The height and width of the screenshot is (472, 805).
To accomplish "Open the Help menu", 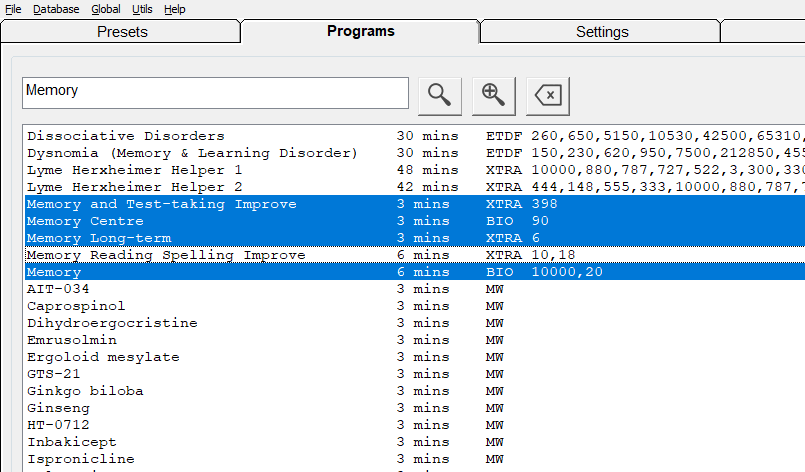I will (x=175, y=9).
